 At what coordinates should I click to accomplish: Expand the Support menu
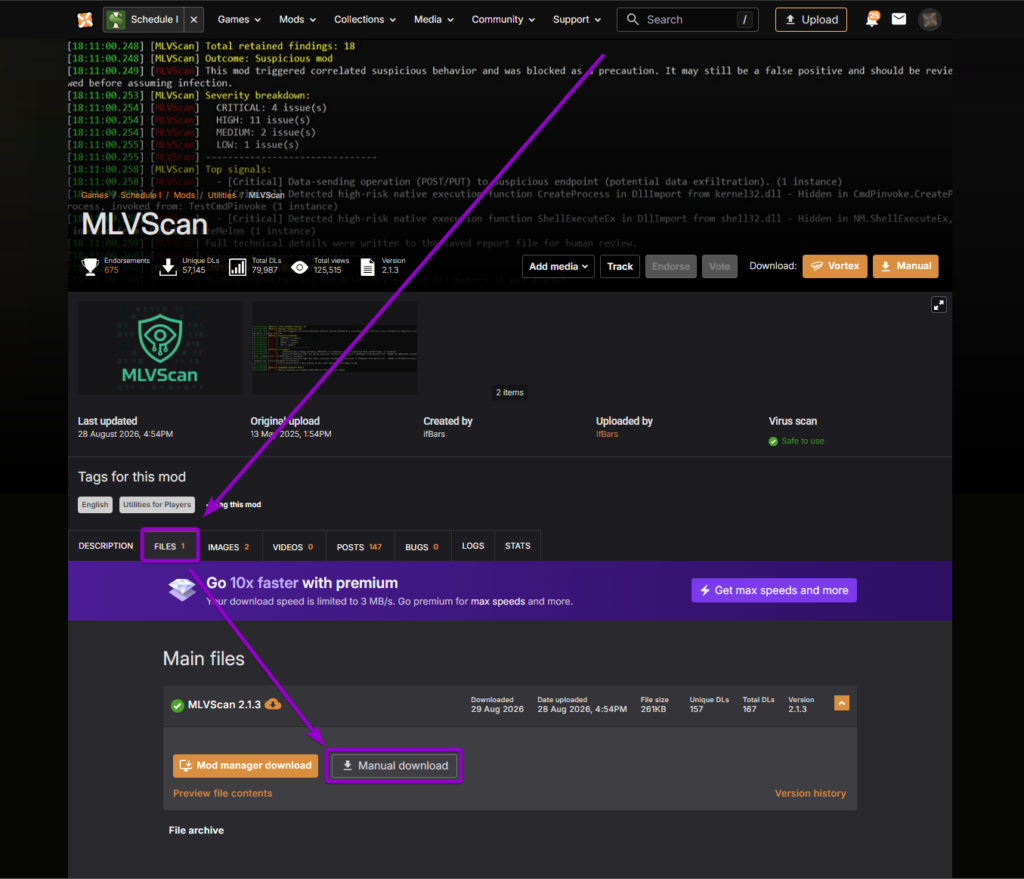pyautogui.click(x=577, y=20)
